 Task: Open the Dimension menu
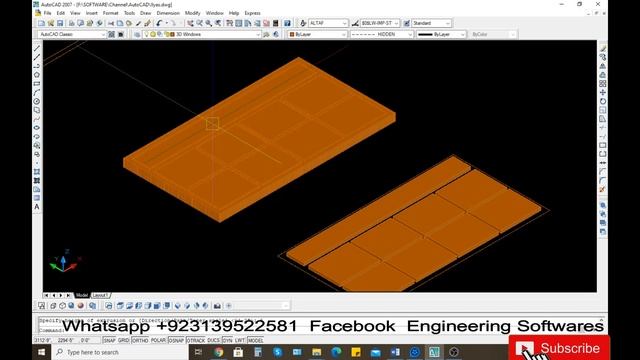pyautogui.click(x=168, y=13)
